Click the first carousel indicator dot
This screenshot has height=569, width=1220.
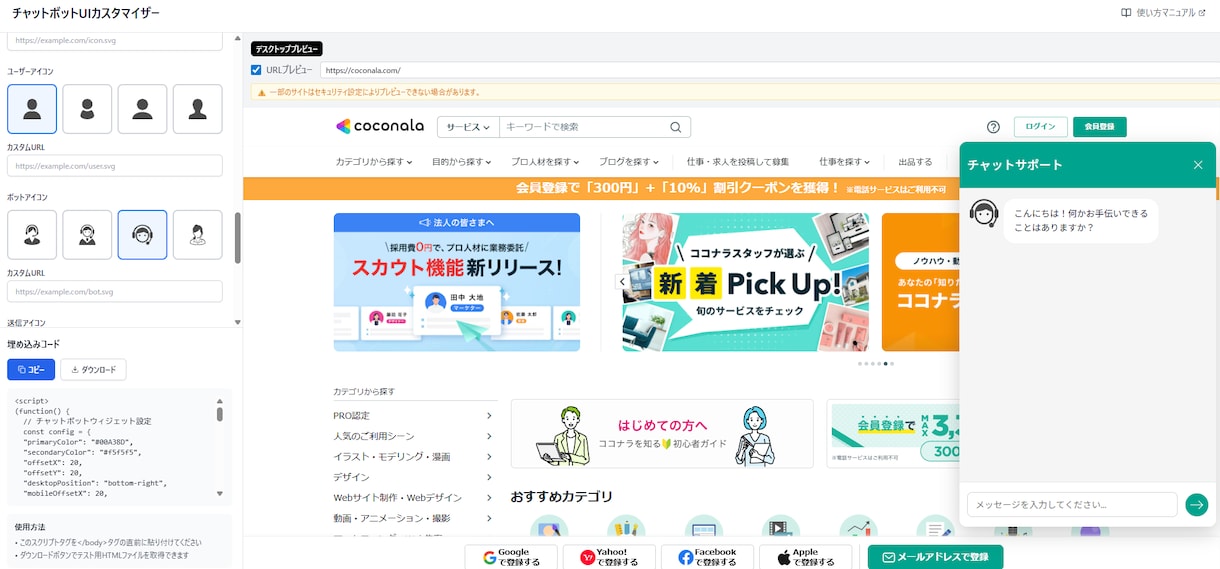click(859, 364)
